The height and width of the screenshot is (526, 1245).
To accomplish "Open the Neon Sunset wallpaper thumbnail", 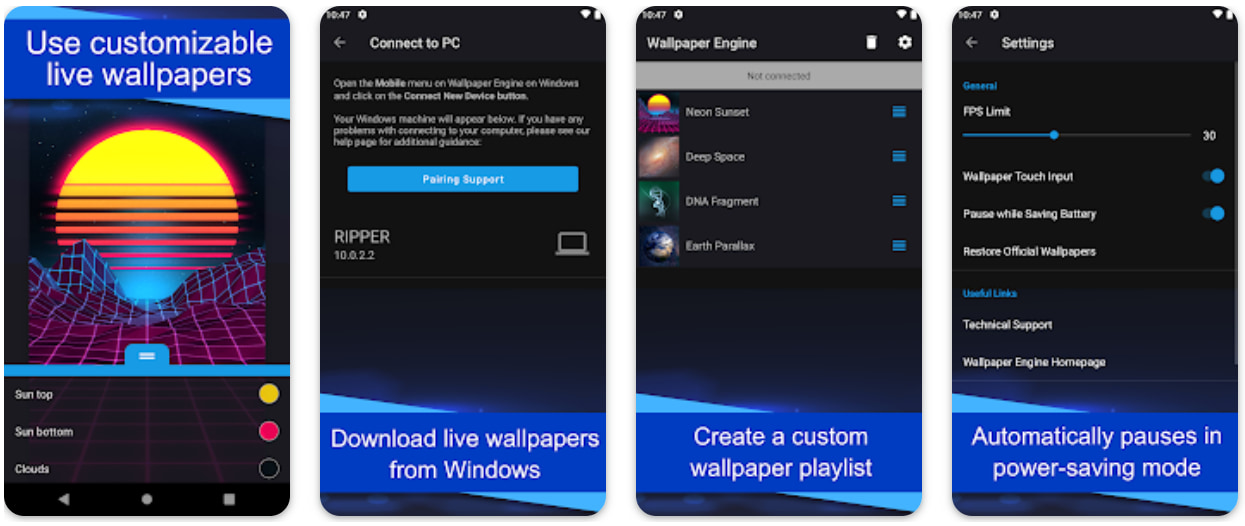I will pos(659,112).
